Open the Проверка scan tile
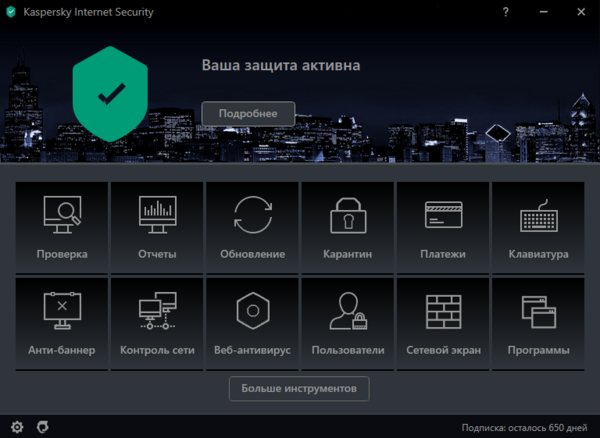 coord(62,227)
